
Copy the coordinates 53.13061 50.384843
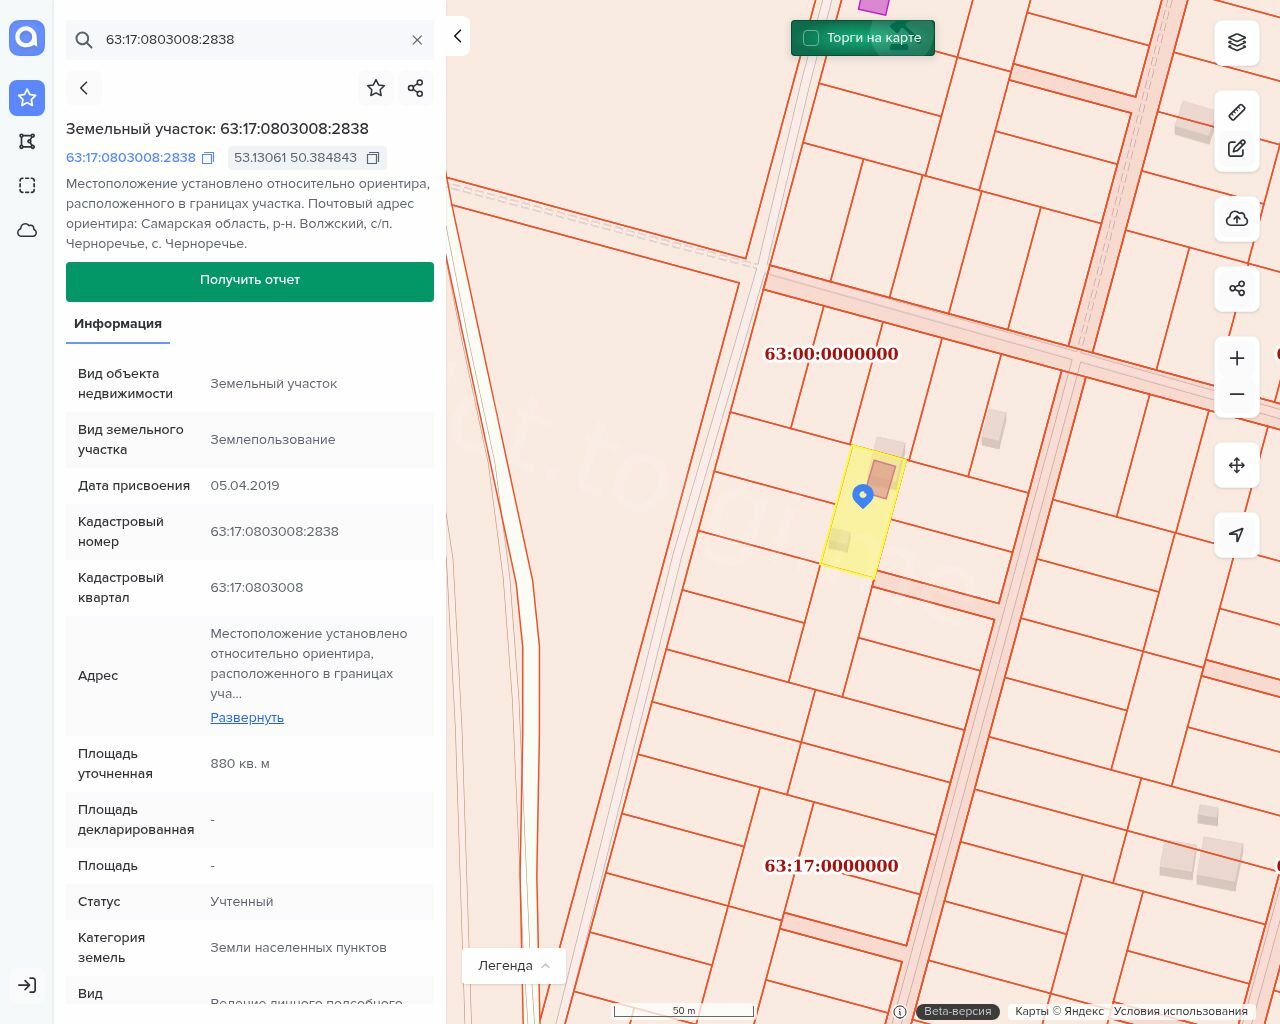[373, 158]
